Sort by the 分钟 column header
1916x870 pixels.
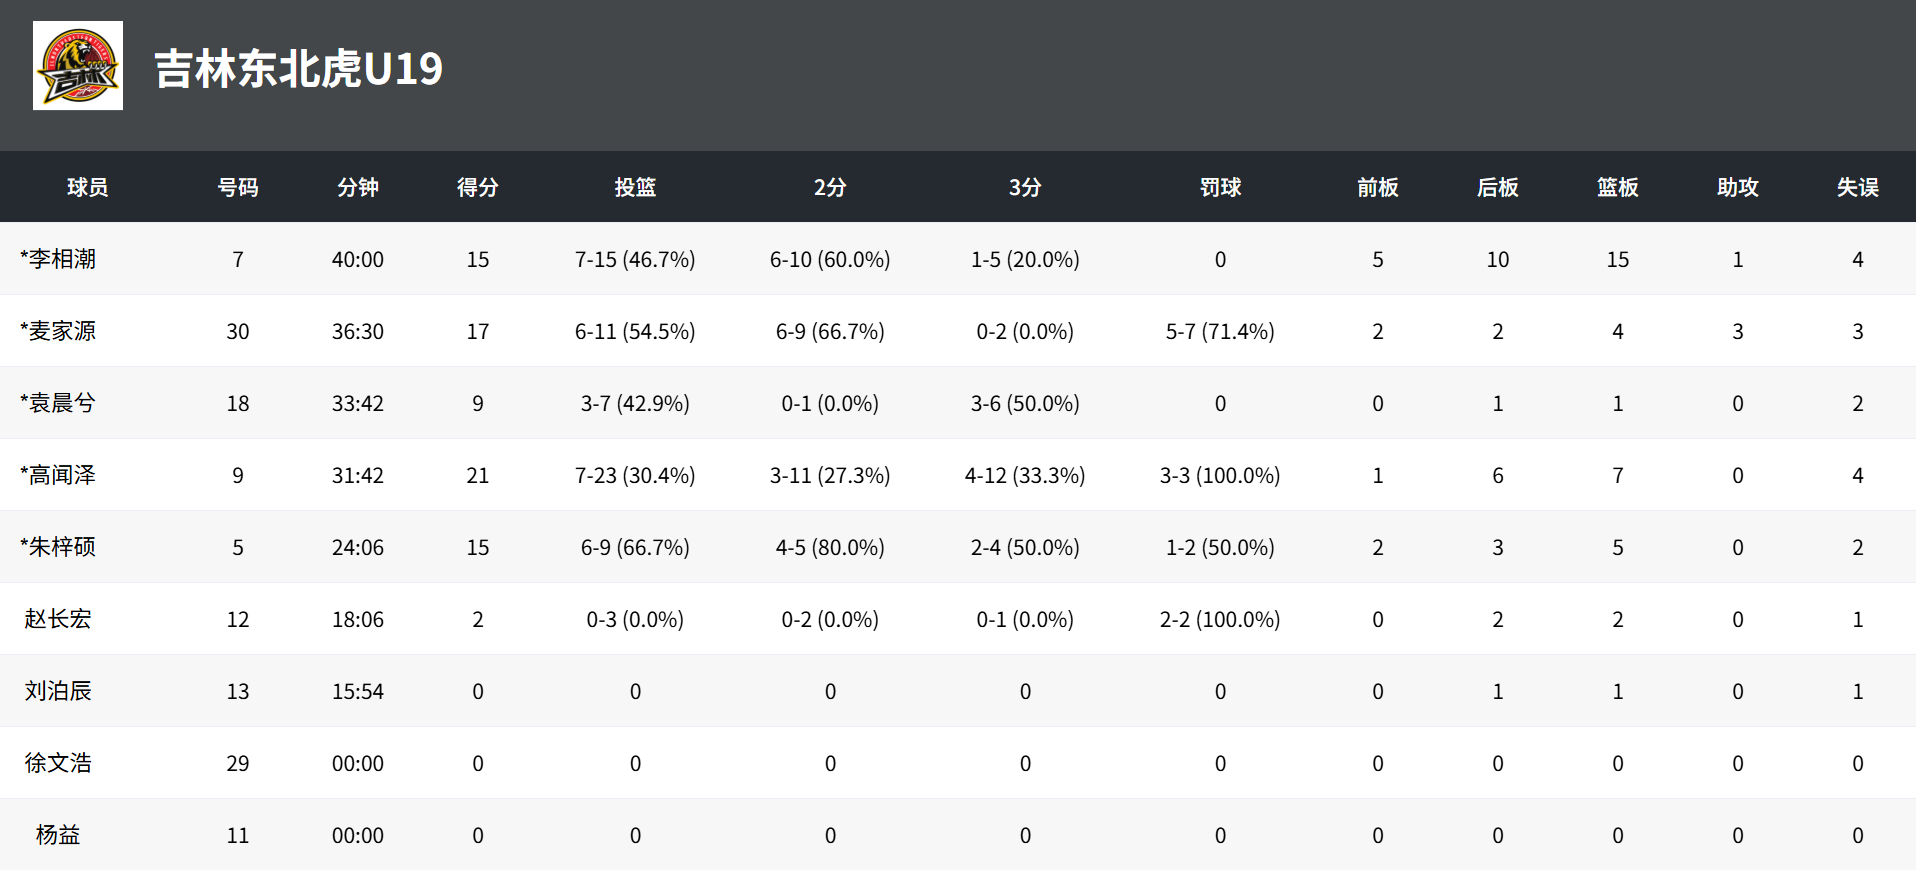(358, 187)
